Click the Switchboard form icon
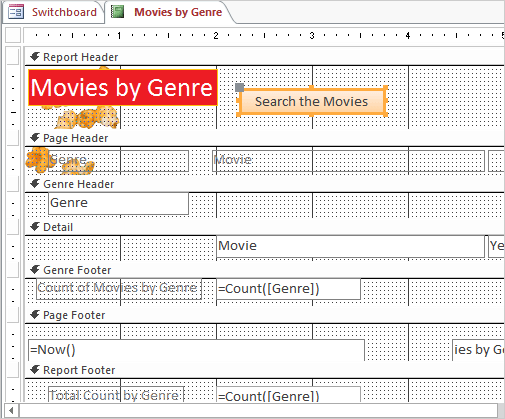This screenshot has height=419, width=505. (16, 12)
